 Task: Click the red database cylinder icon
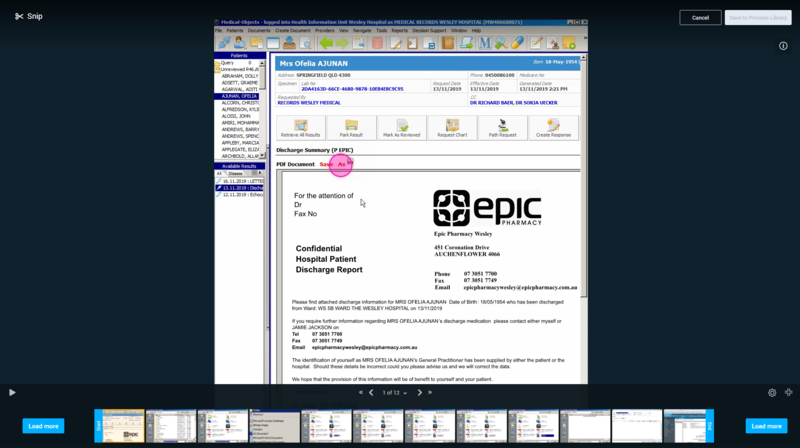click(378, 43)
